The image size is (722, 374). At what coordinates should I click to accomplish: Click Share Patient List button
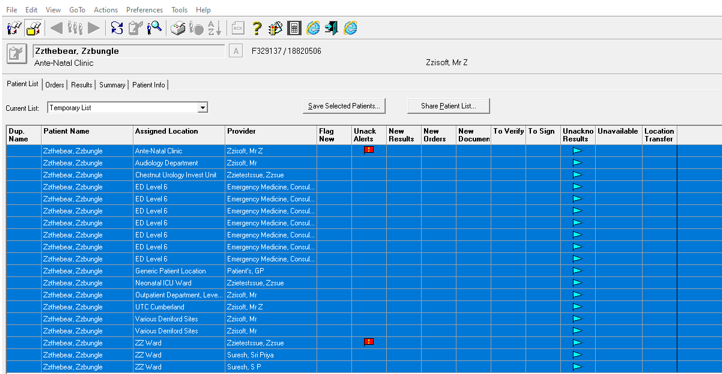point(448,106)
